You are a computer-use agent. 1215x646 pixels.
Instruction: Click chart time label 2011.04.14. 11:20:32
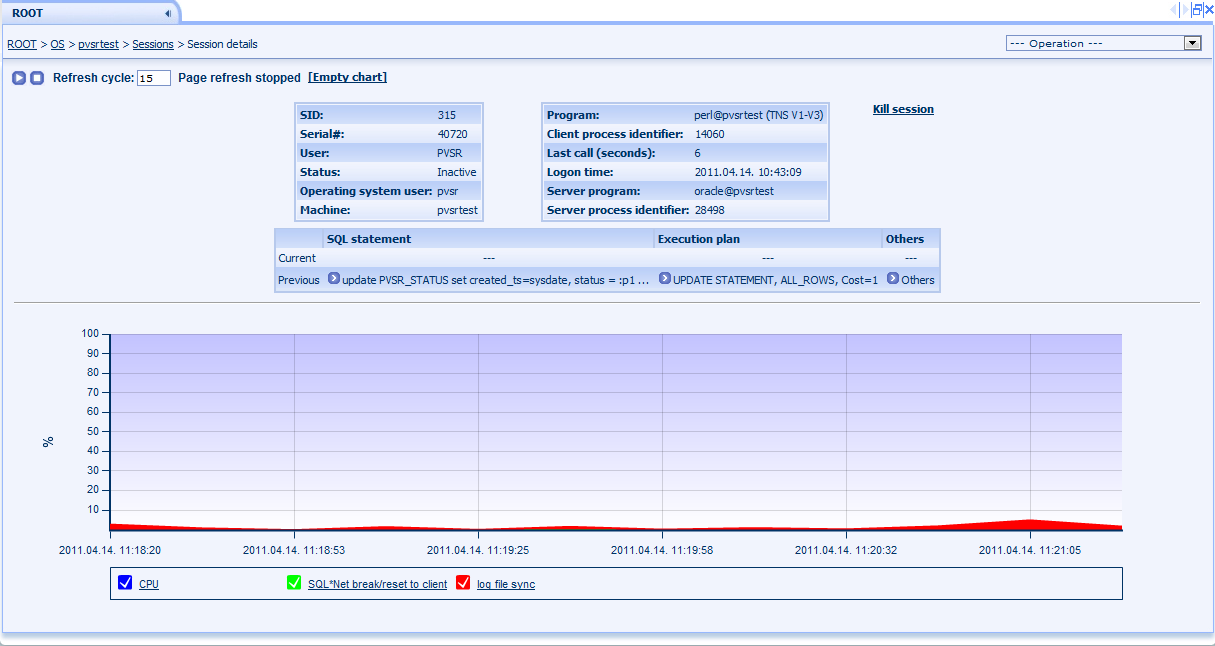click(x=846, y=549)
